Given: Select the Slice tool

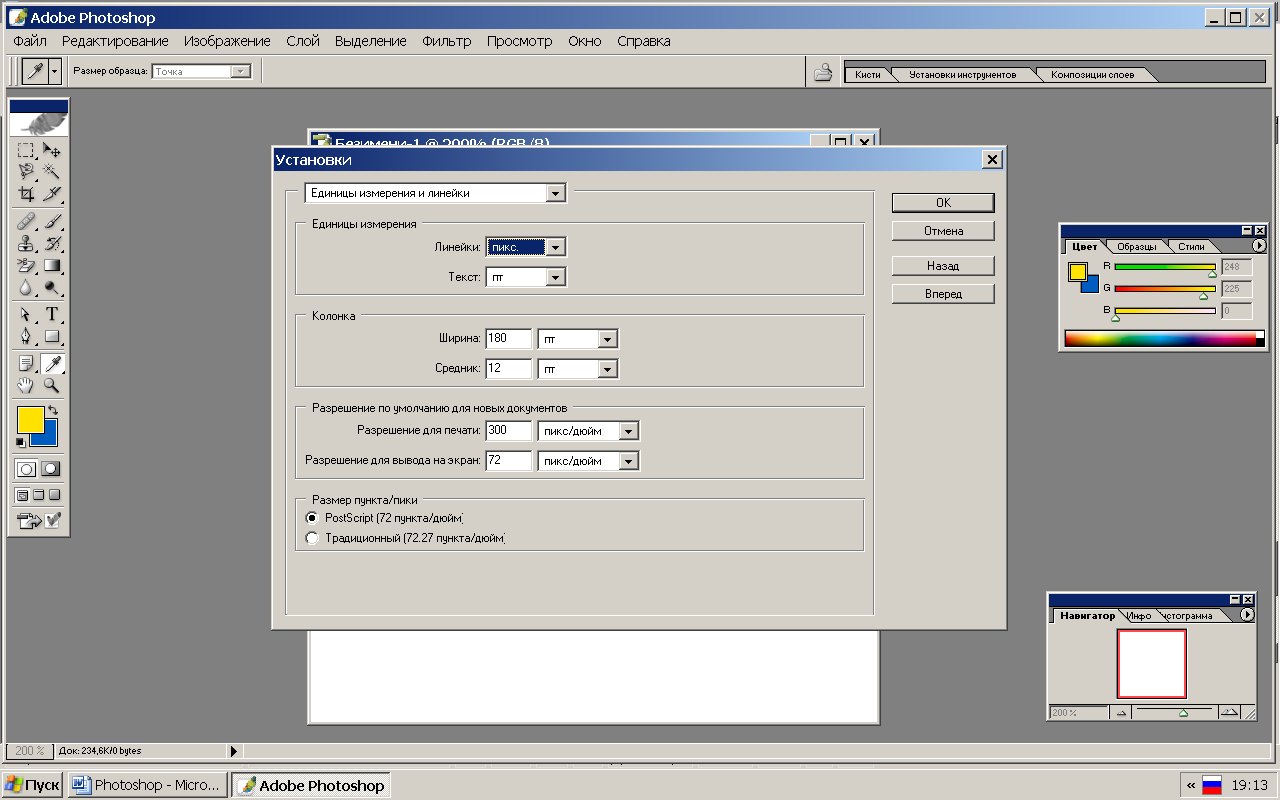Looking at the screenshot, I should [x=52, y=193].
